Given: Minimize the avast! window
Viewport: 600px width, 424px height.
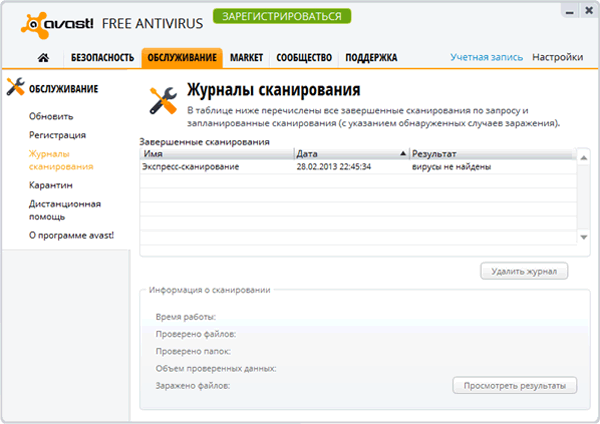Looking at the screenshot, I should click(x=570, y=12).
